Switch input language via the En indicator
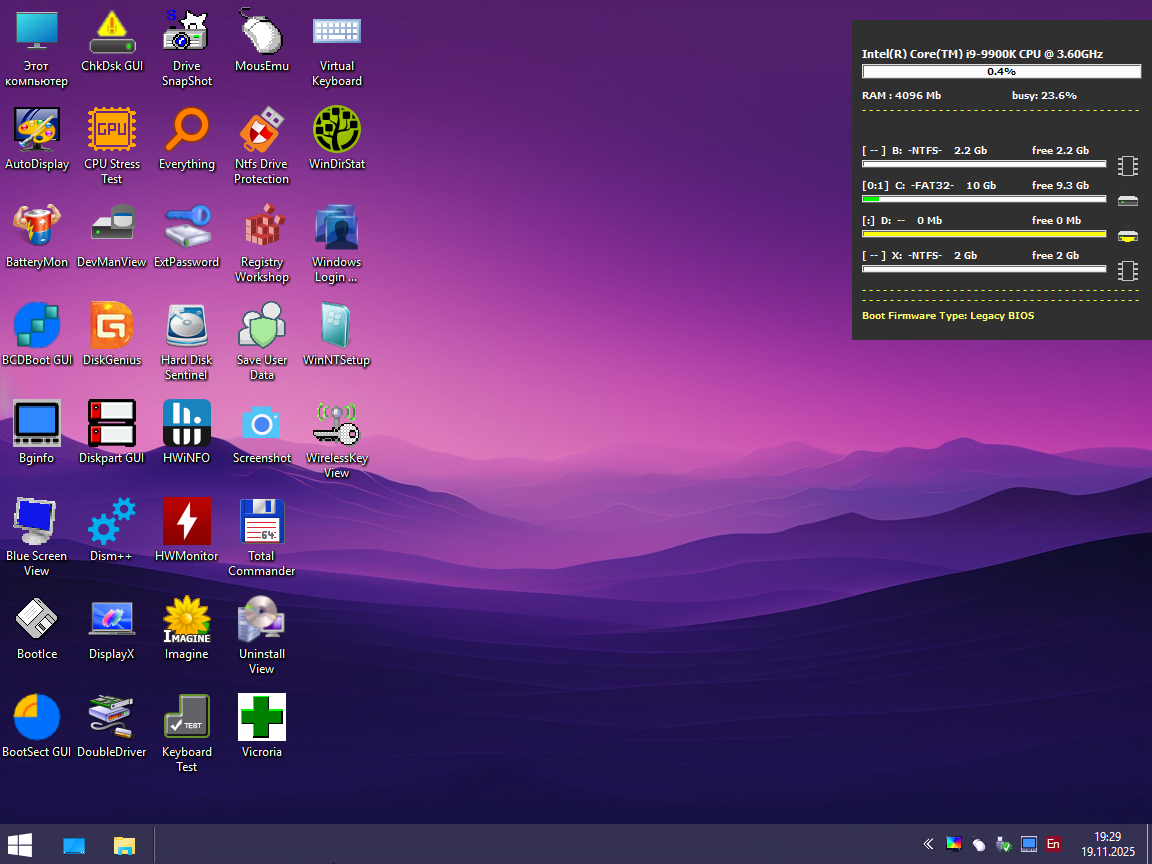The width and height of the screenshot is (1152, 864). coord(1053,844)
